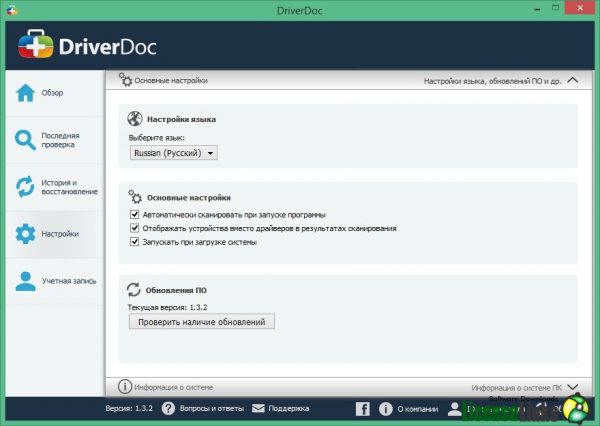Viewport: 600px width, 426px height.
Task: Click the user silhouette icon in footer
Action: [455, 409]
